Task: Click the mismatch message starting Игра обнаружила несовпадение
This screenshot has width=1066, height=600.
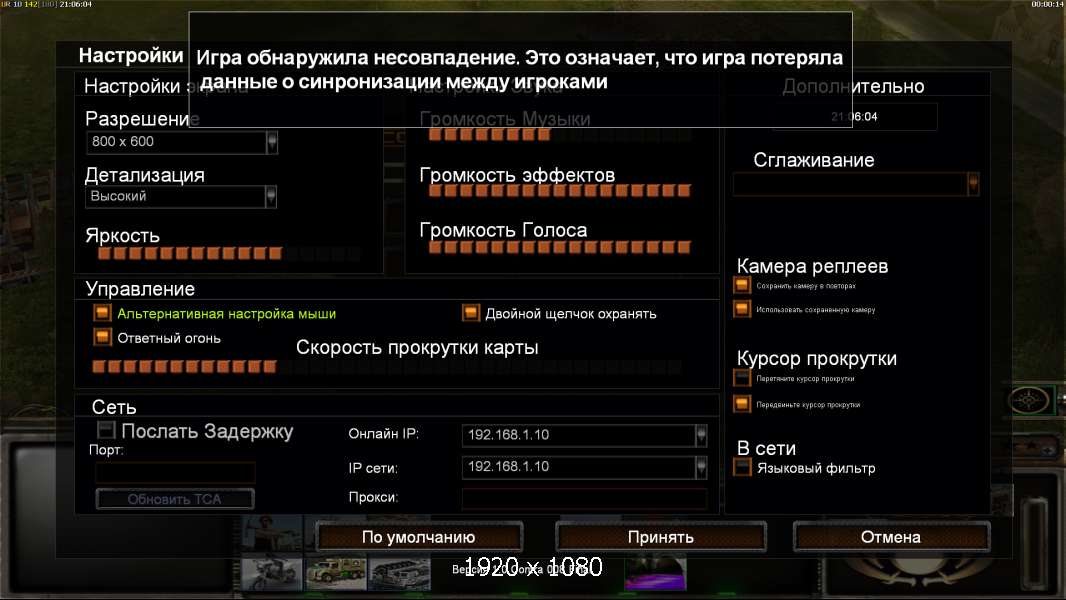Action: pyautogui.click(x=520, y=69)
